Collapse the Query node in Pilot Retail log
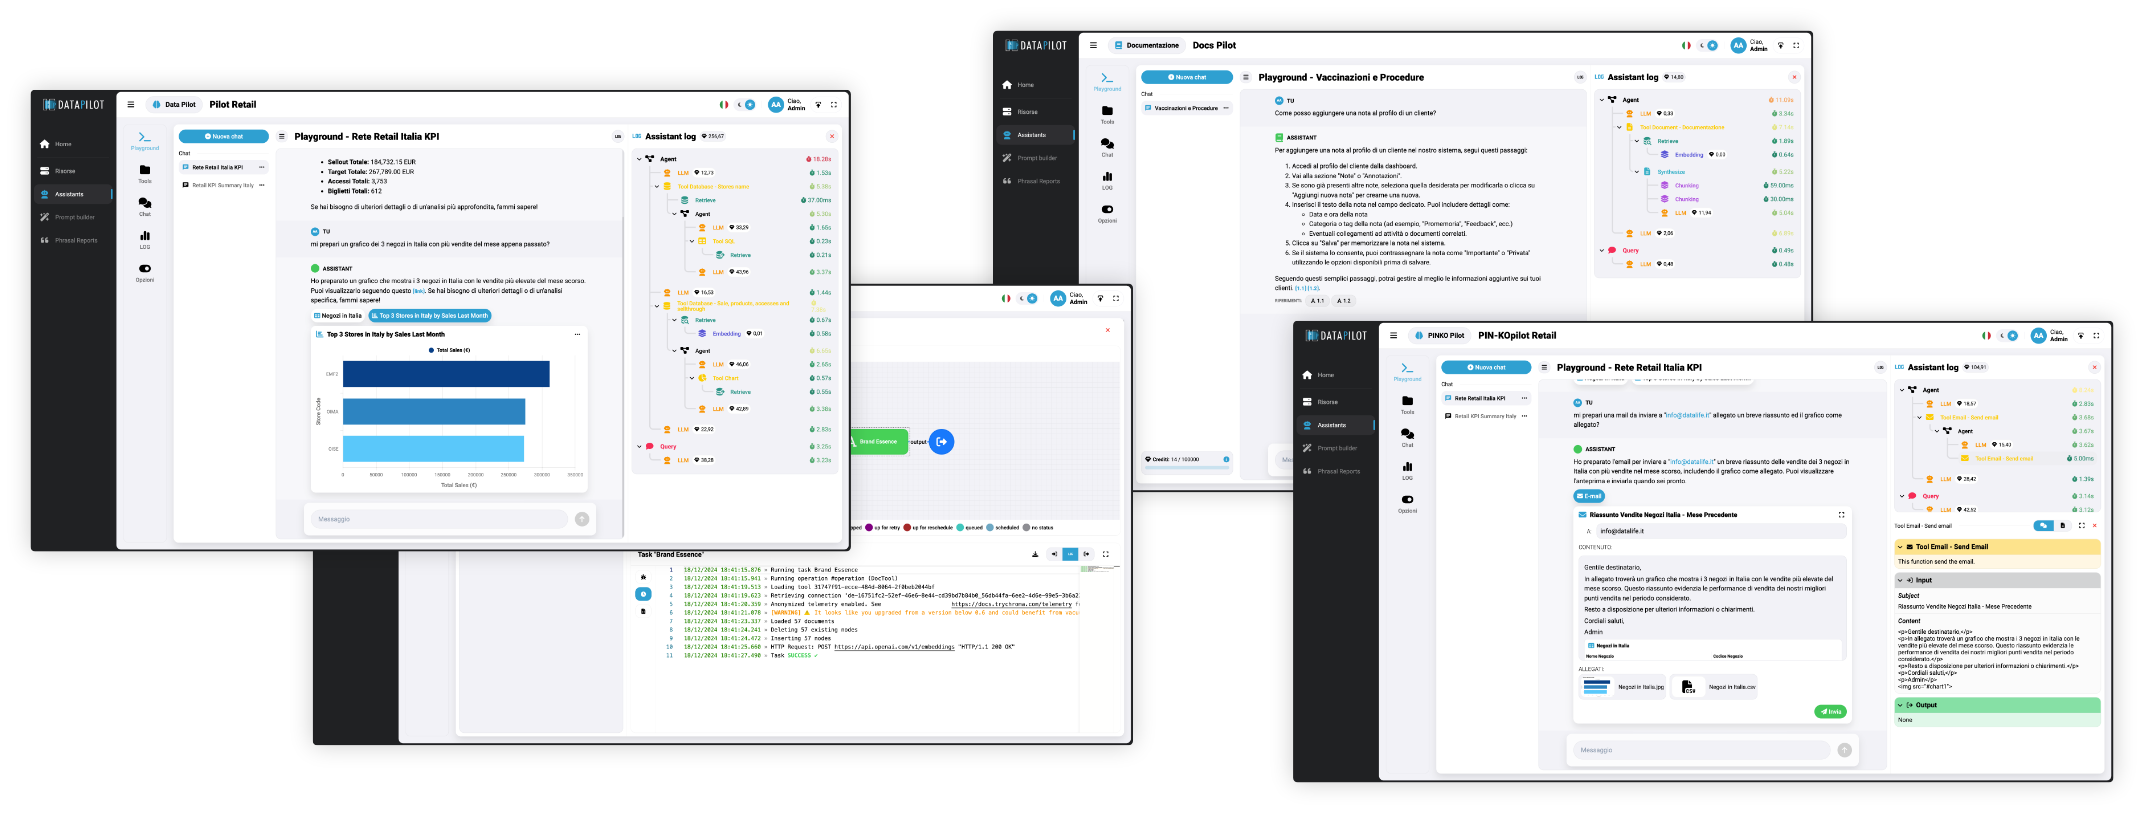Viewport: 2144px width, 813px height. point(640,446)
